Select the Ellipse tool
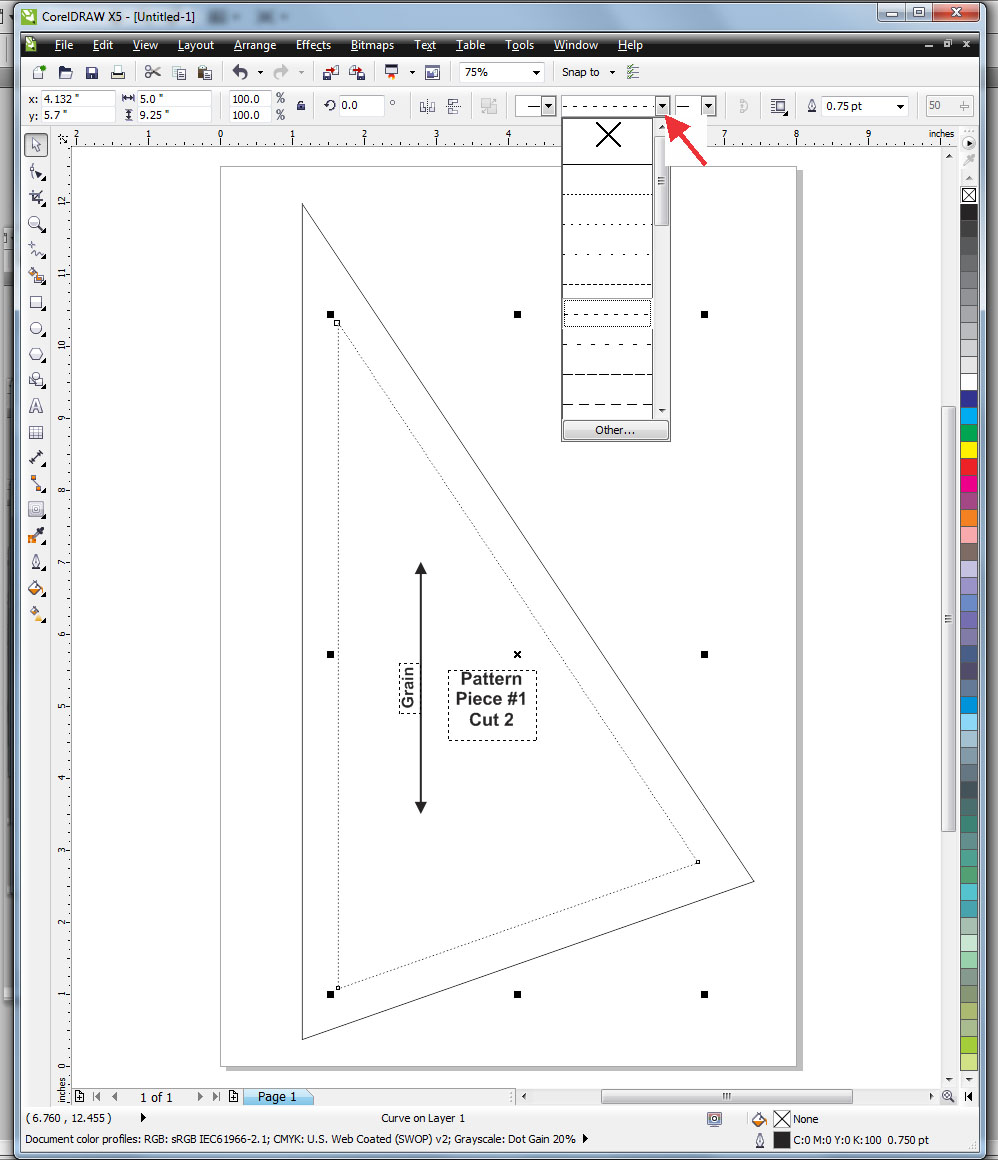This screenshot has width=998, height=1160. [36, 329]
